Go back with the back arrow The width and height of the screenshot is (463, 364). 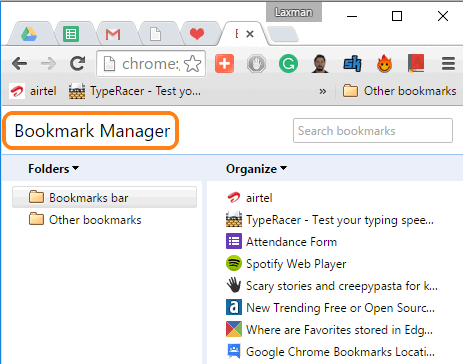[19, 64]
